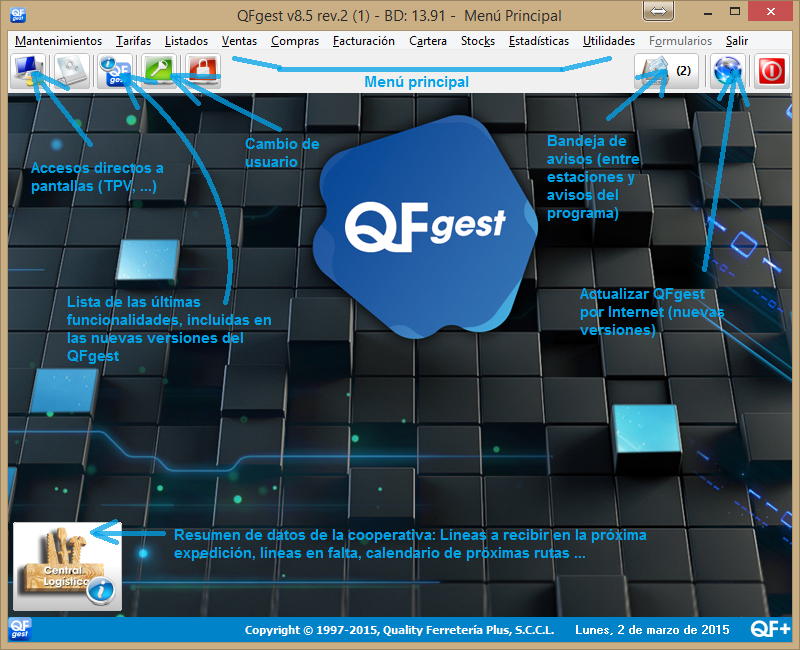Screen dimensions: 800x650
Task: Open the Stocks menu
Action: [x=478, y=41]
